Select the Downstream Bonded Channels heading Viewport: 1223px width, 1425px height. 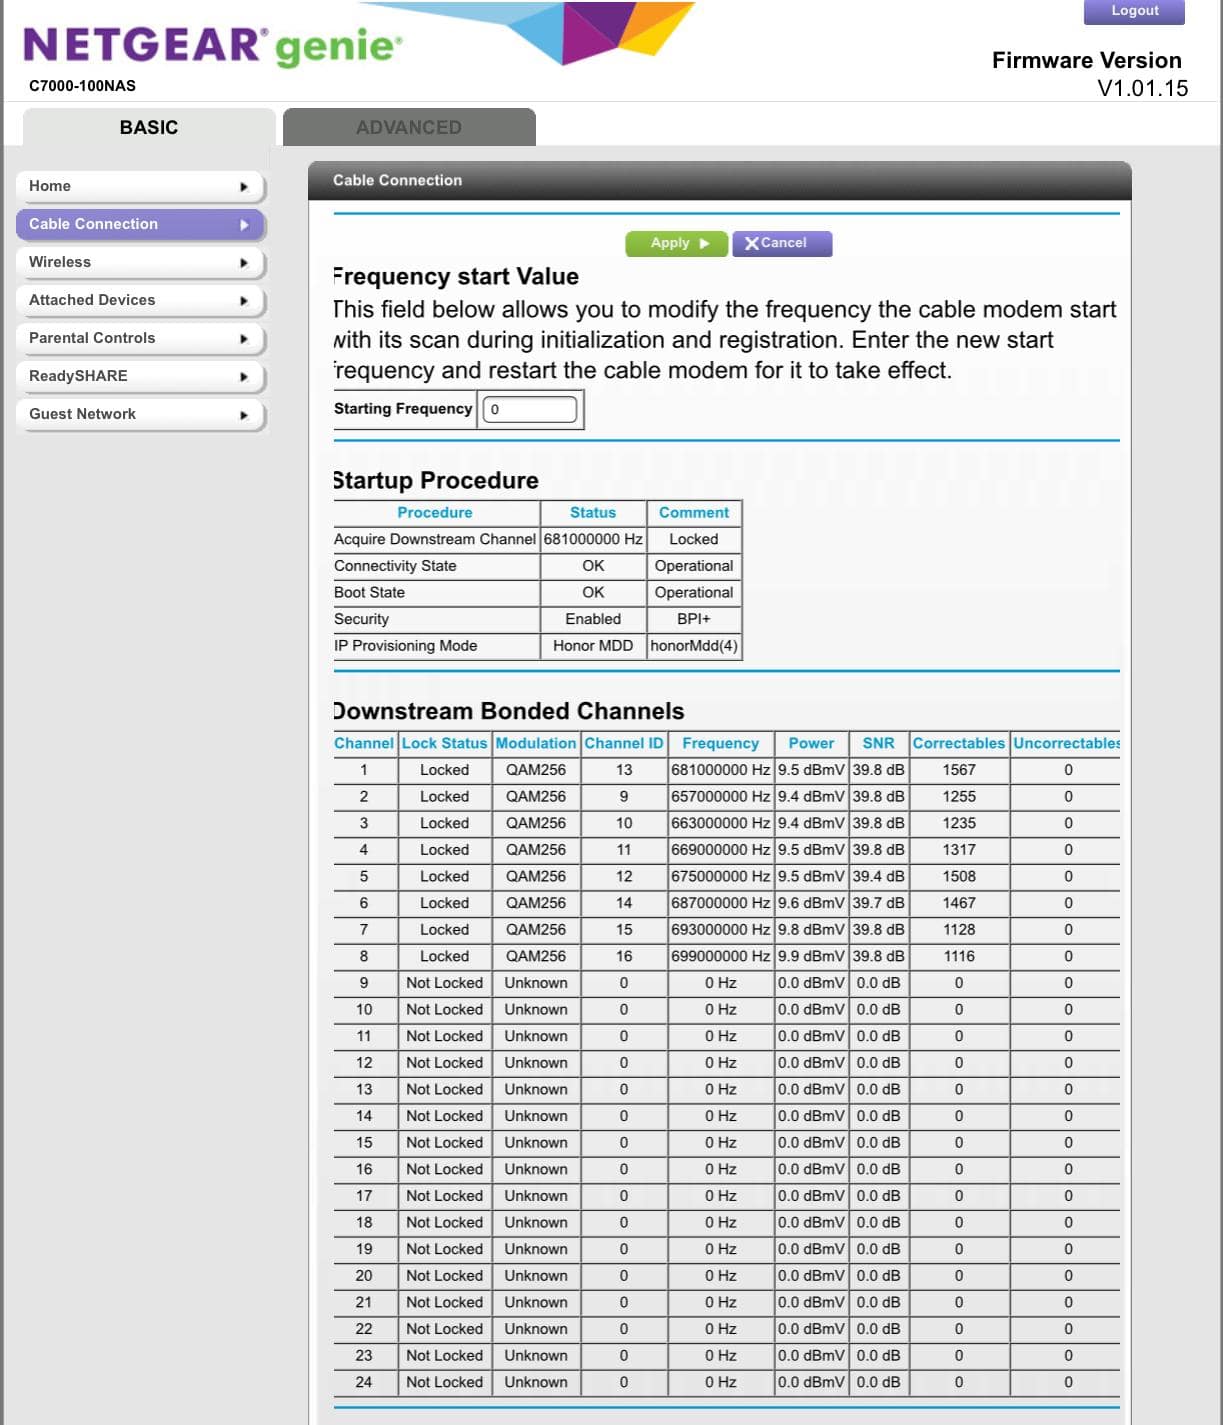click(x=507, y=711)
